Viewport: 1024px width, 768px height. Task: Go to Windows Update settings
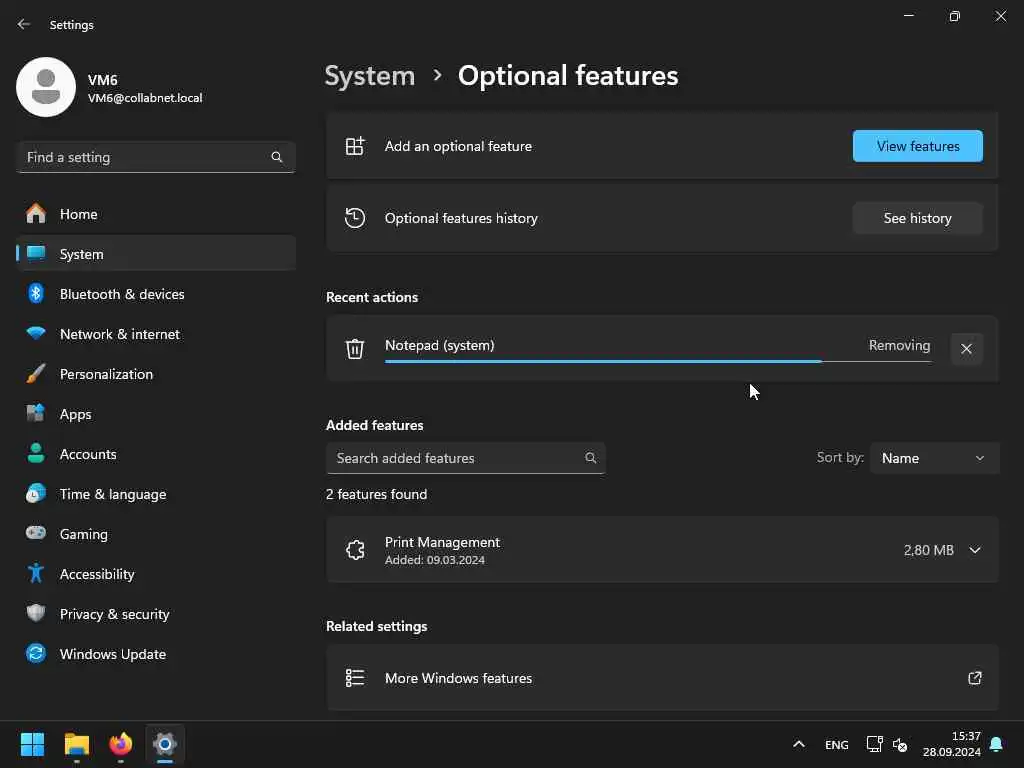point(112,654)
